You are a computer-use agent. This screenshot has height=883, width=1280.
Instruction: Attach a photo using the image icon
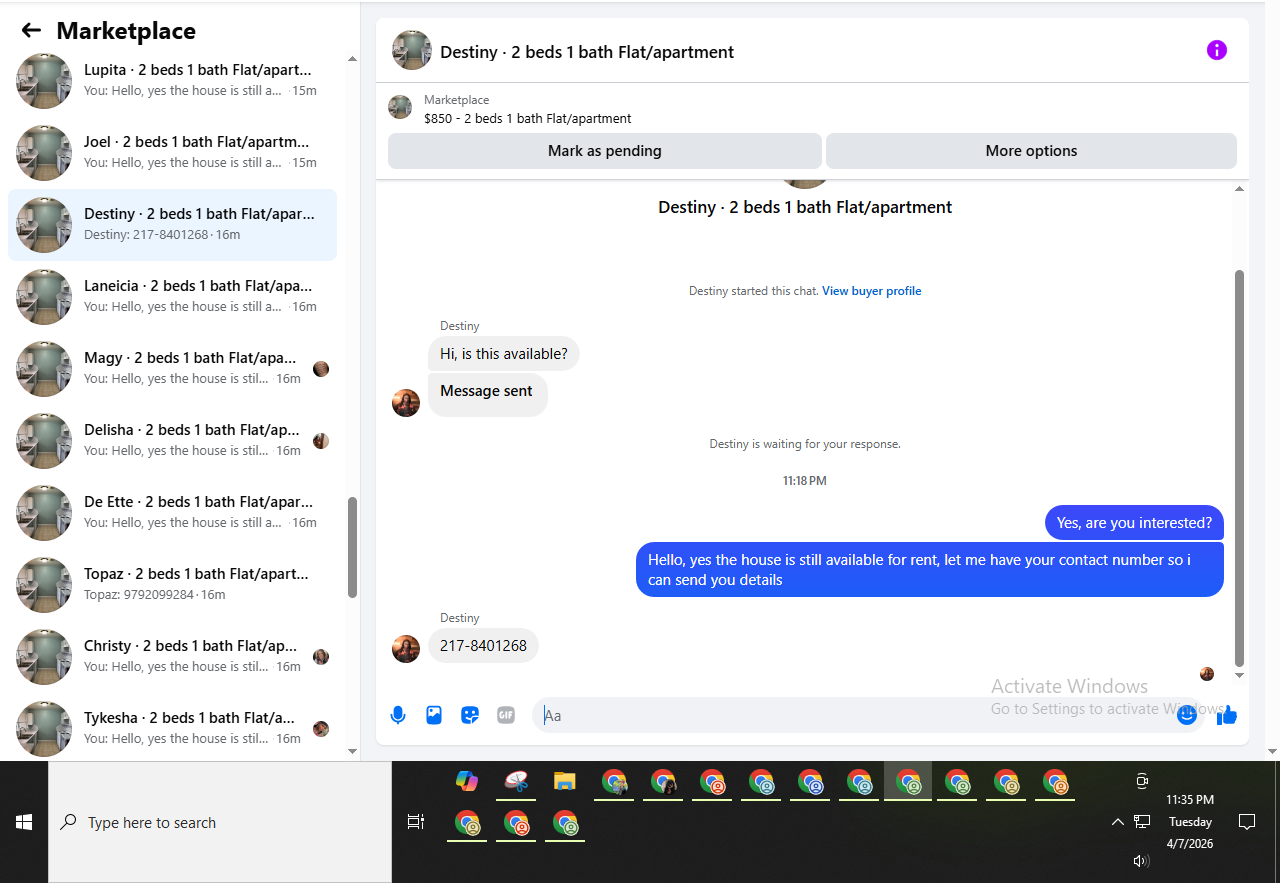pos(434,715)
